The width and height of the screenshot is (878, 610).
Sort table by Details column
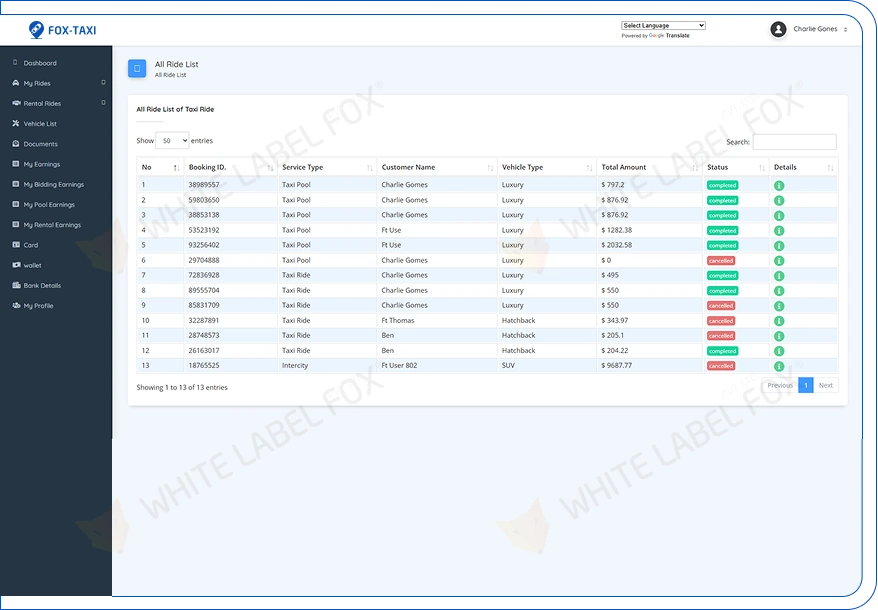click(804, 167)
